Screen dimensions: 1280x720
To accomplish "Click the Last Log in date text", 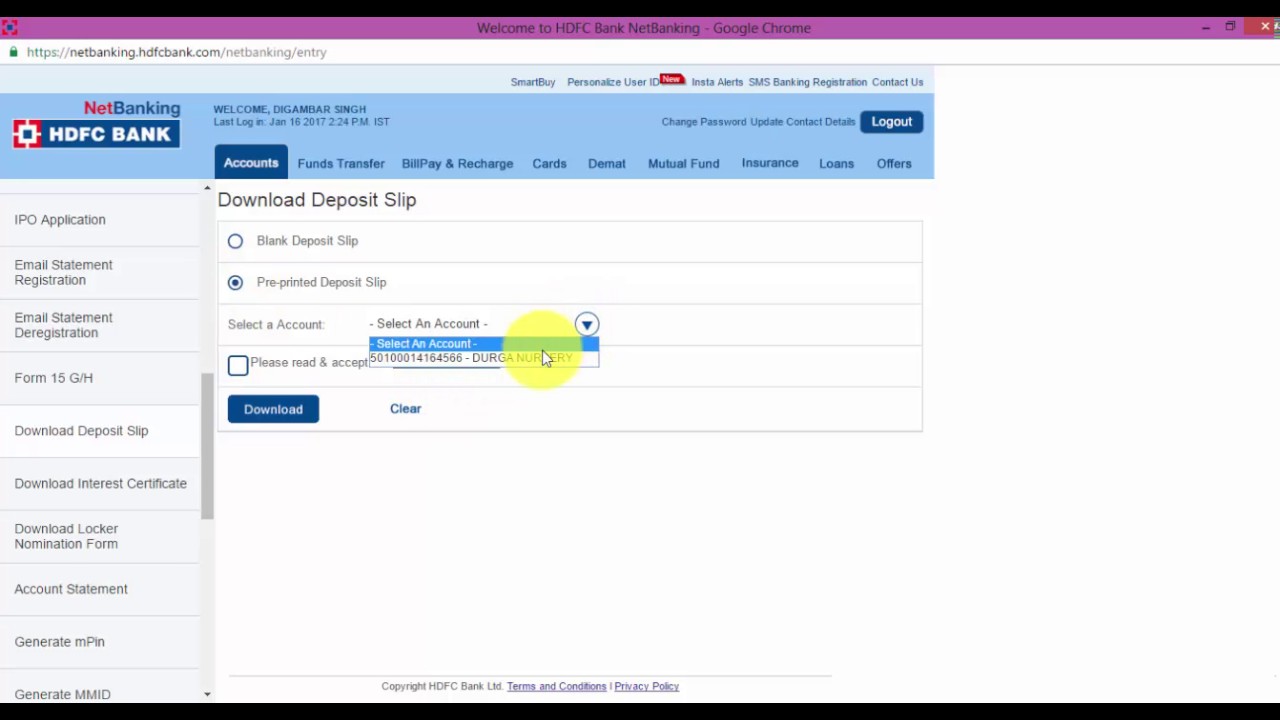I will [302, 122].
